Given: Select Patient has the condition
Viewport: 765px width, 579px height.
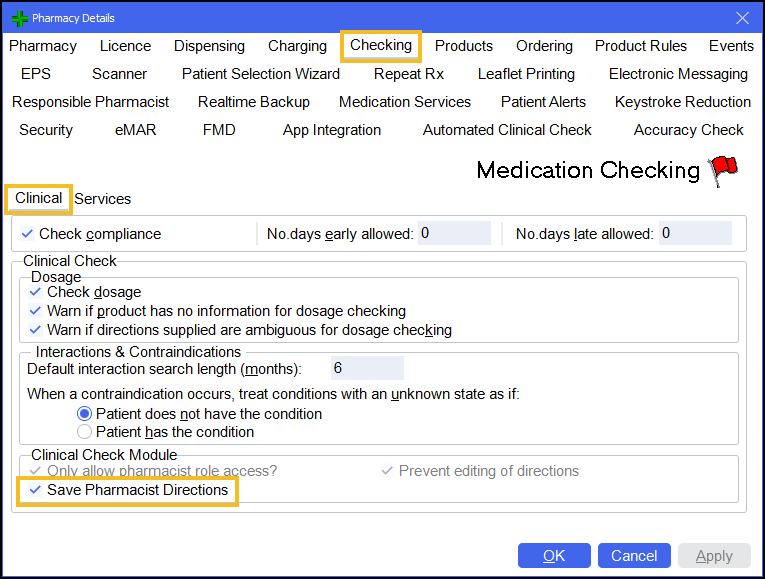Looking at the screenshot, I should [x=84, y=432].
